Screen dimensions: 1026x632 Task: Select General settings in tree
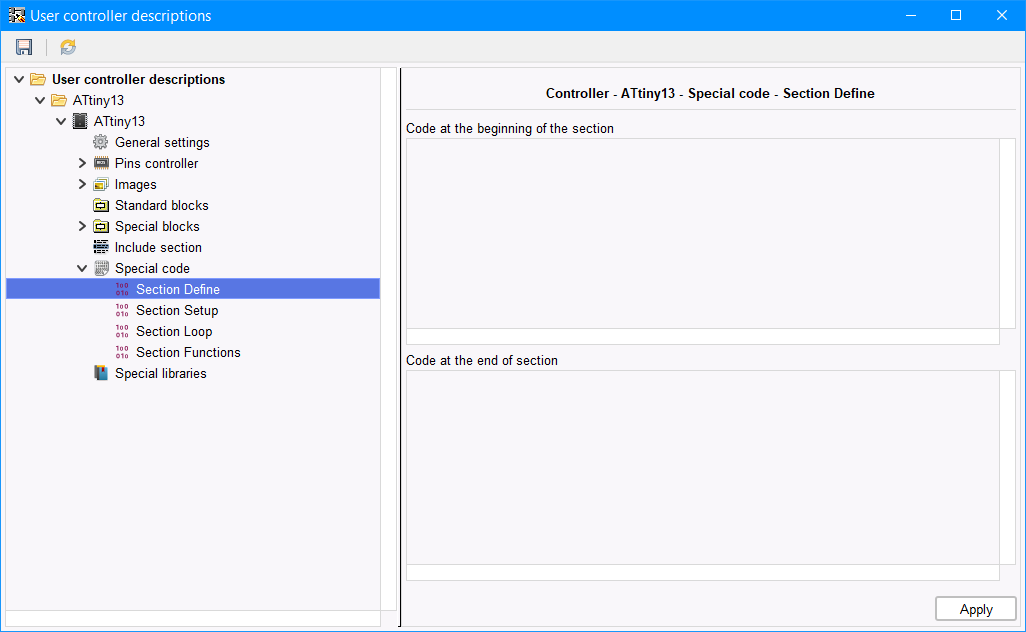coord(162,142)
